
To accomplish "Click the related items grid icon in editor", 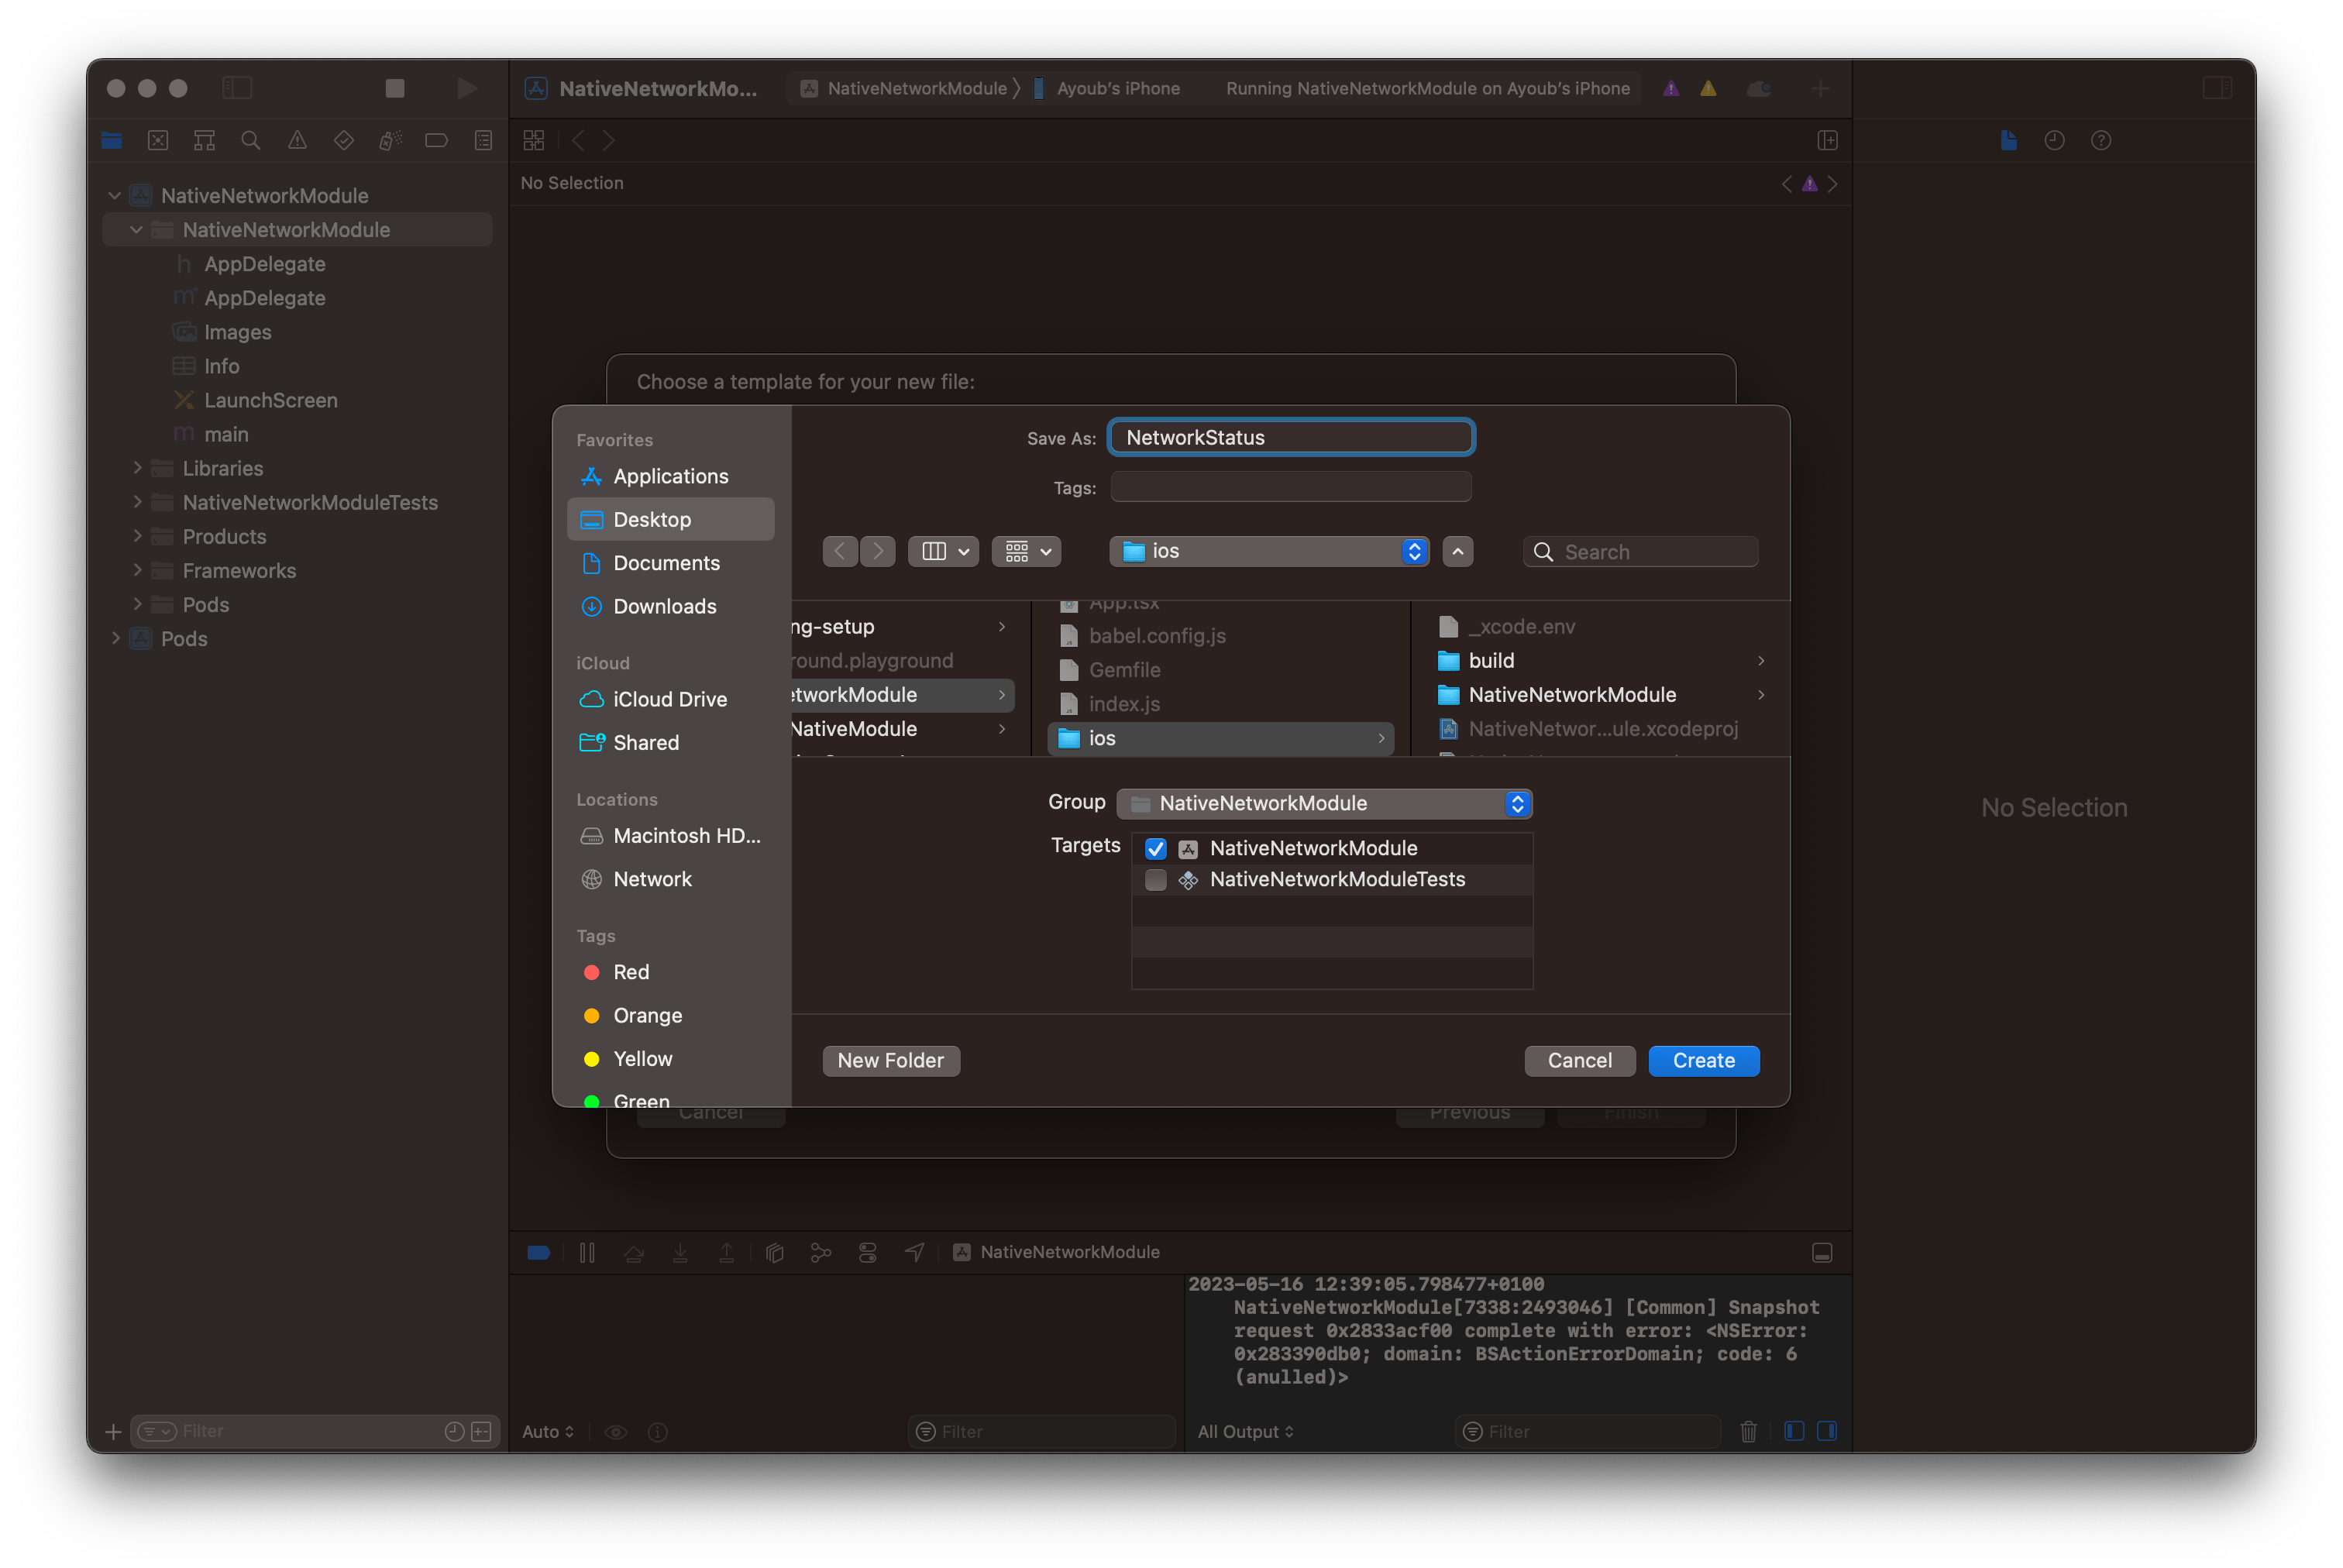I will (534, 140).
